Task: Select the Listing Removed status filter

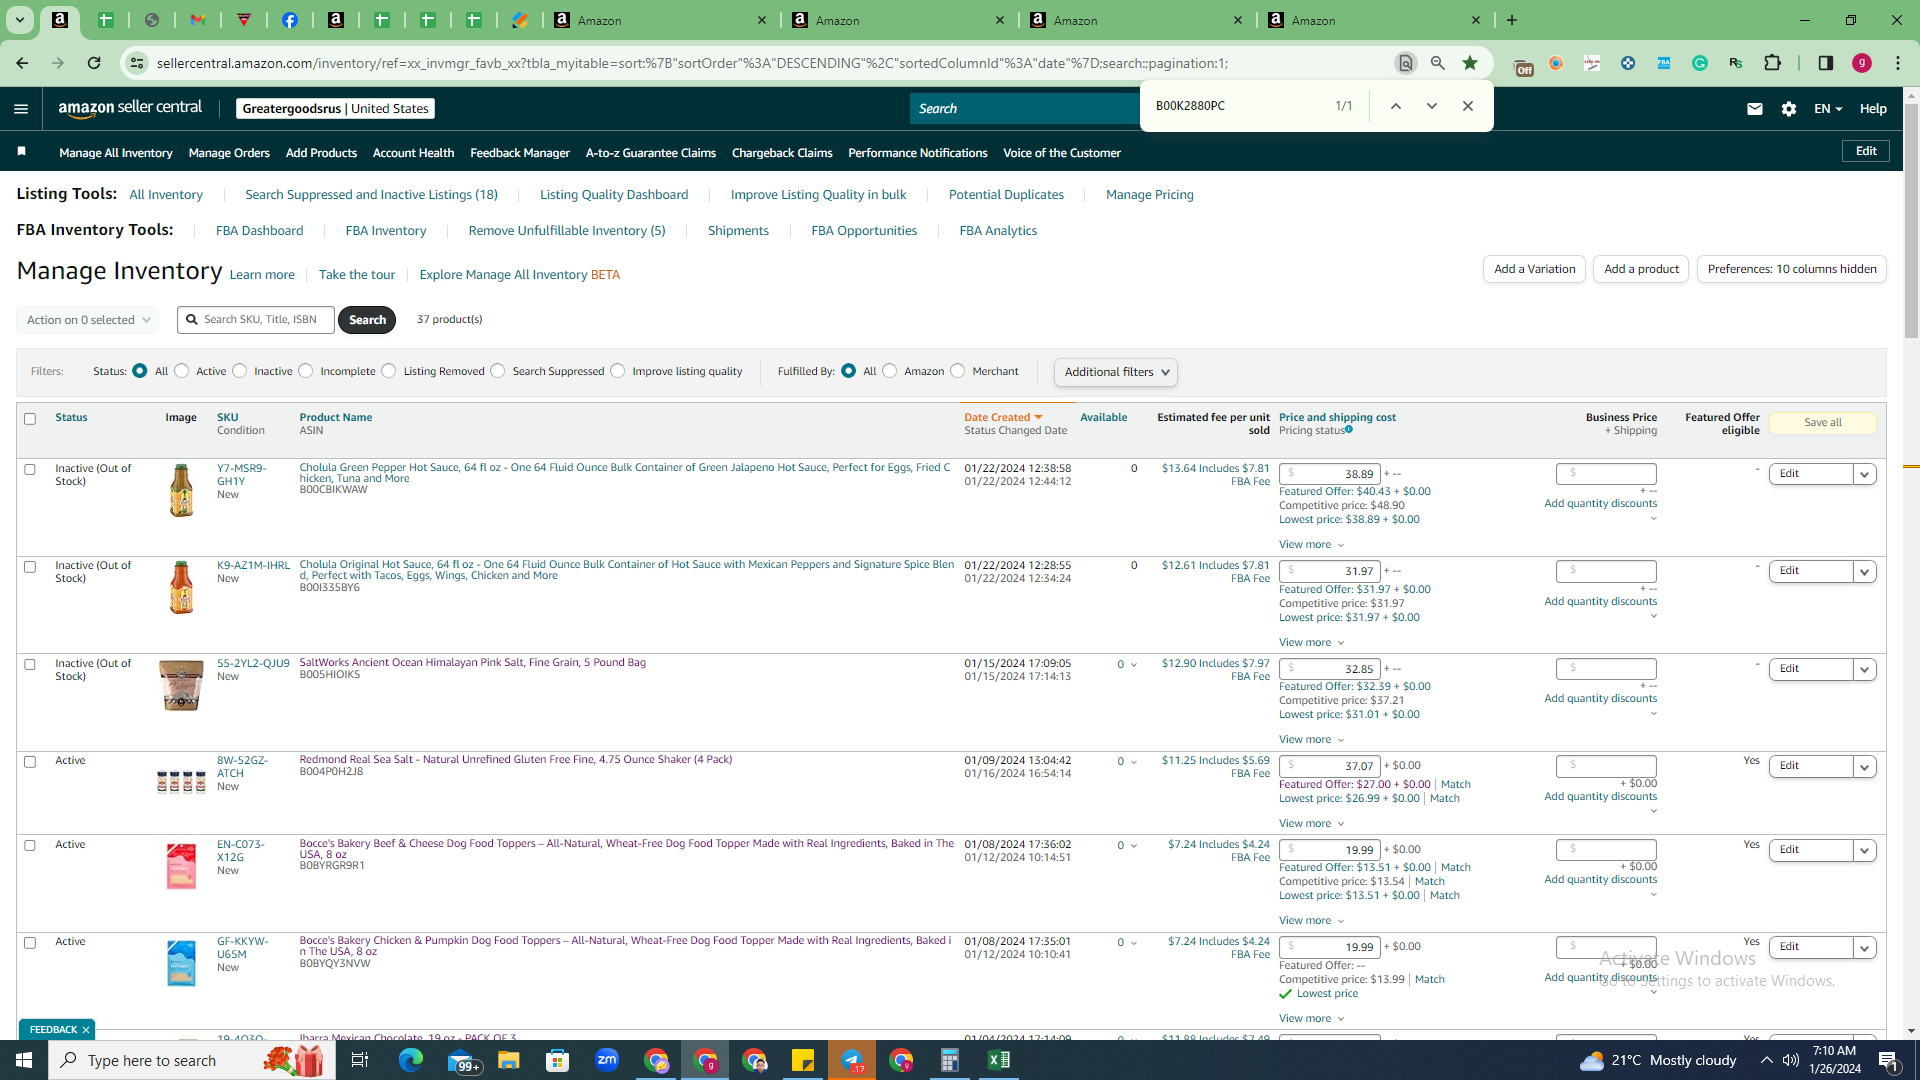Action: (389, 371)
